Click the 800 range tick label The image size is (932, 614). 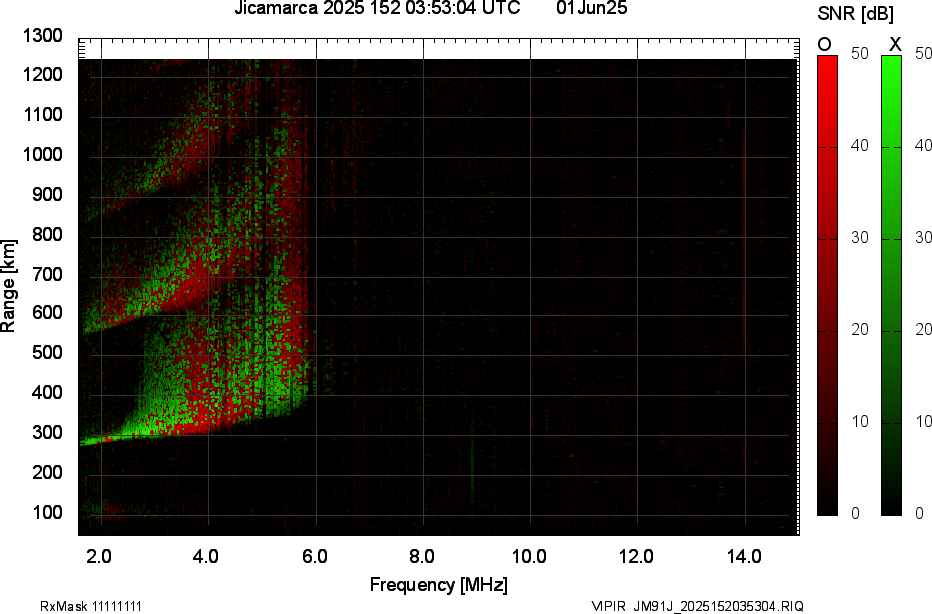[x=46, y=234]
